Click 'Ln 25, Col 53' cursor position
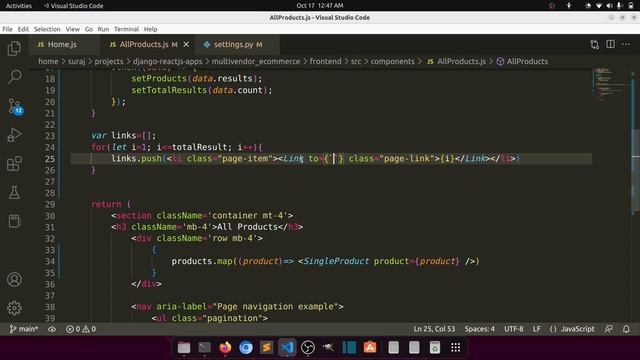The image size is (640, 360). (434, 329)
